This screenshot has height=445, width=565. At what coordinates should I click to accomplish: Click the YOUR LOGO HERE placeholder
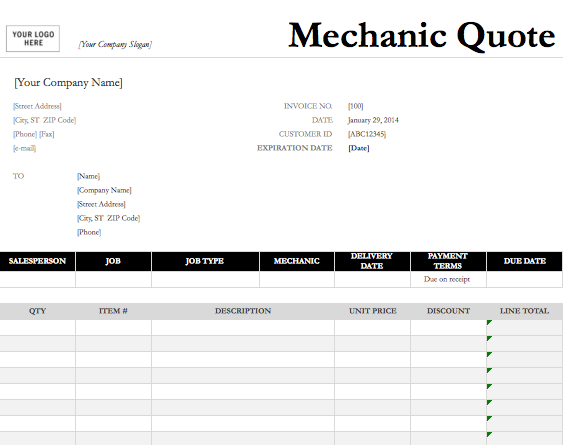33,39
